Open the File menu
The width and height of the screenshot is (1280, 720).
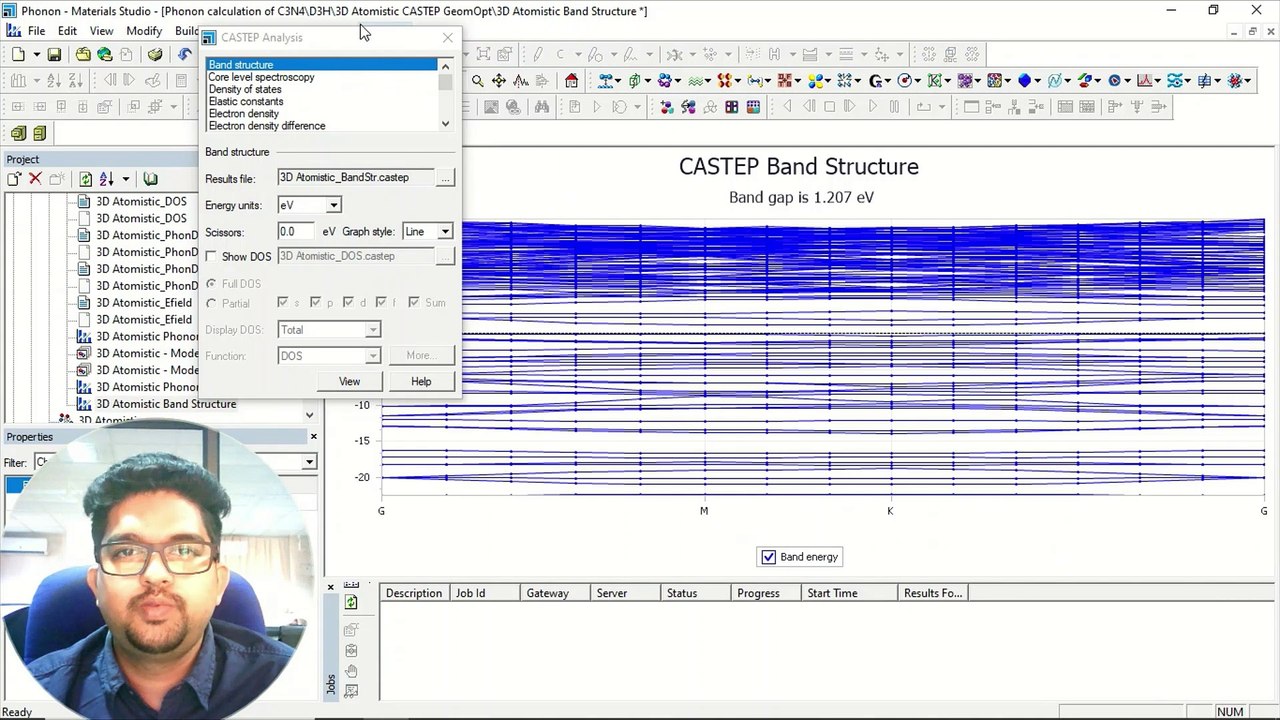click(36, 31)
